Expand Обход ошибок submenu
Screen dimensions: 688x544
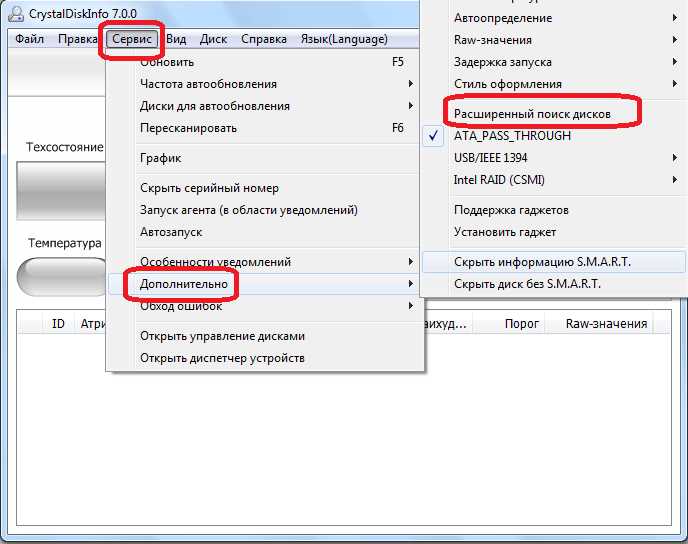(265, 306)
